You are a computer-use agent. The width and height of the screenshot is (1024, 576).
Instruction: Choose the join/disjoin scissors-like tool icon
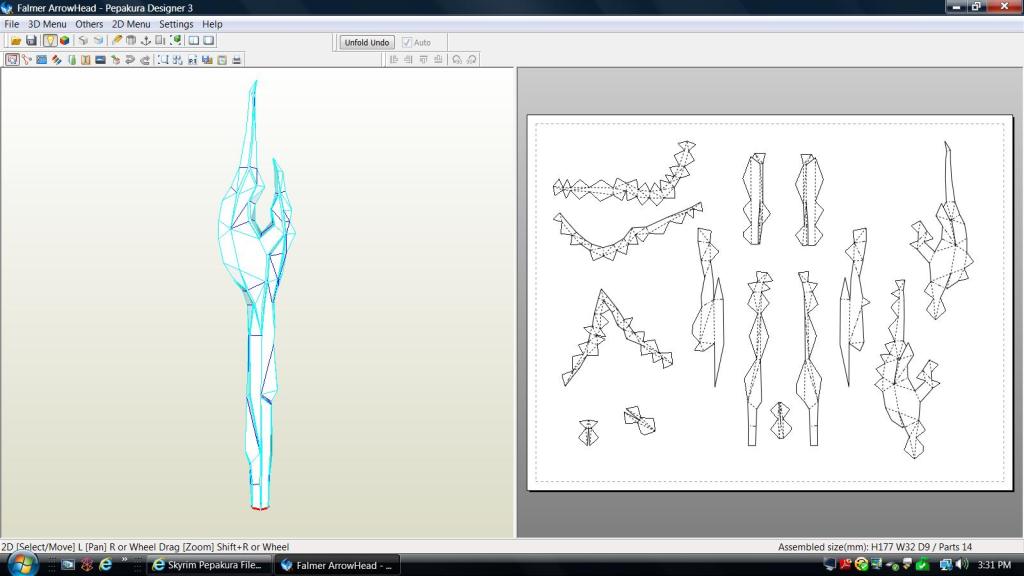(x=27, y=60)
